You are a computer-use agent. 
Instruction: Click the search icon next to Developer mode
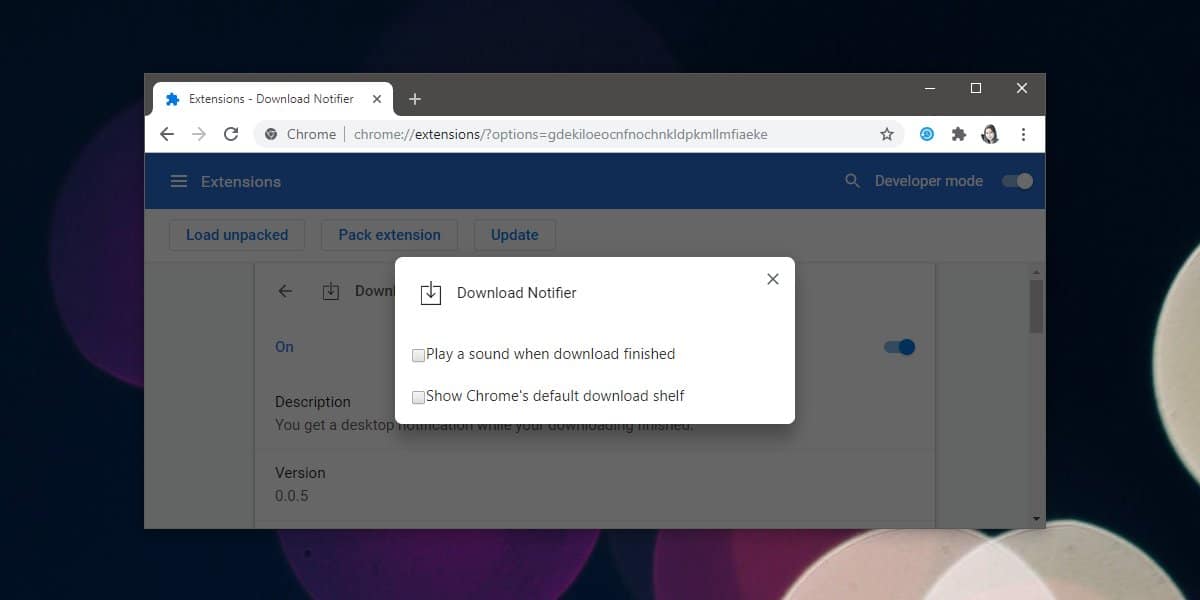pos(851,181)
